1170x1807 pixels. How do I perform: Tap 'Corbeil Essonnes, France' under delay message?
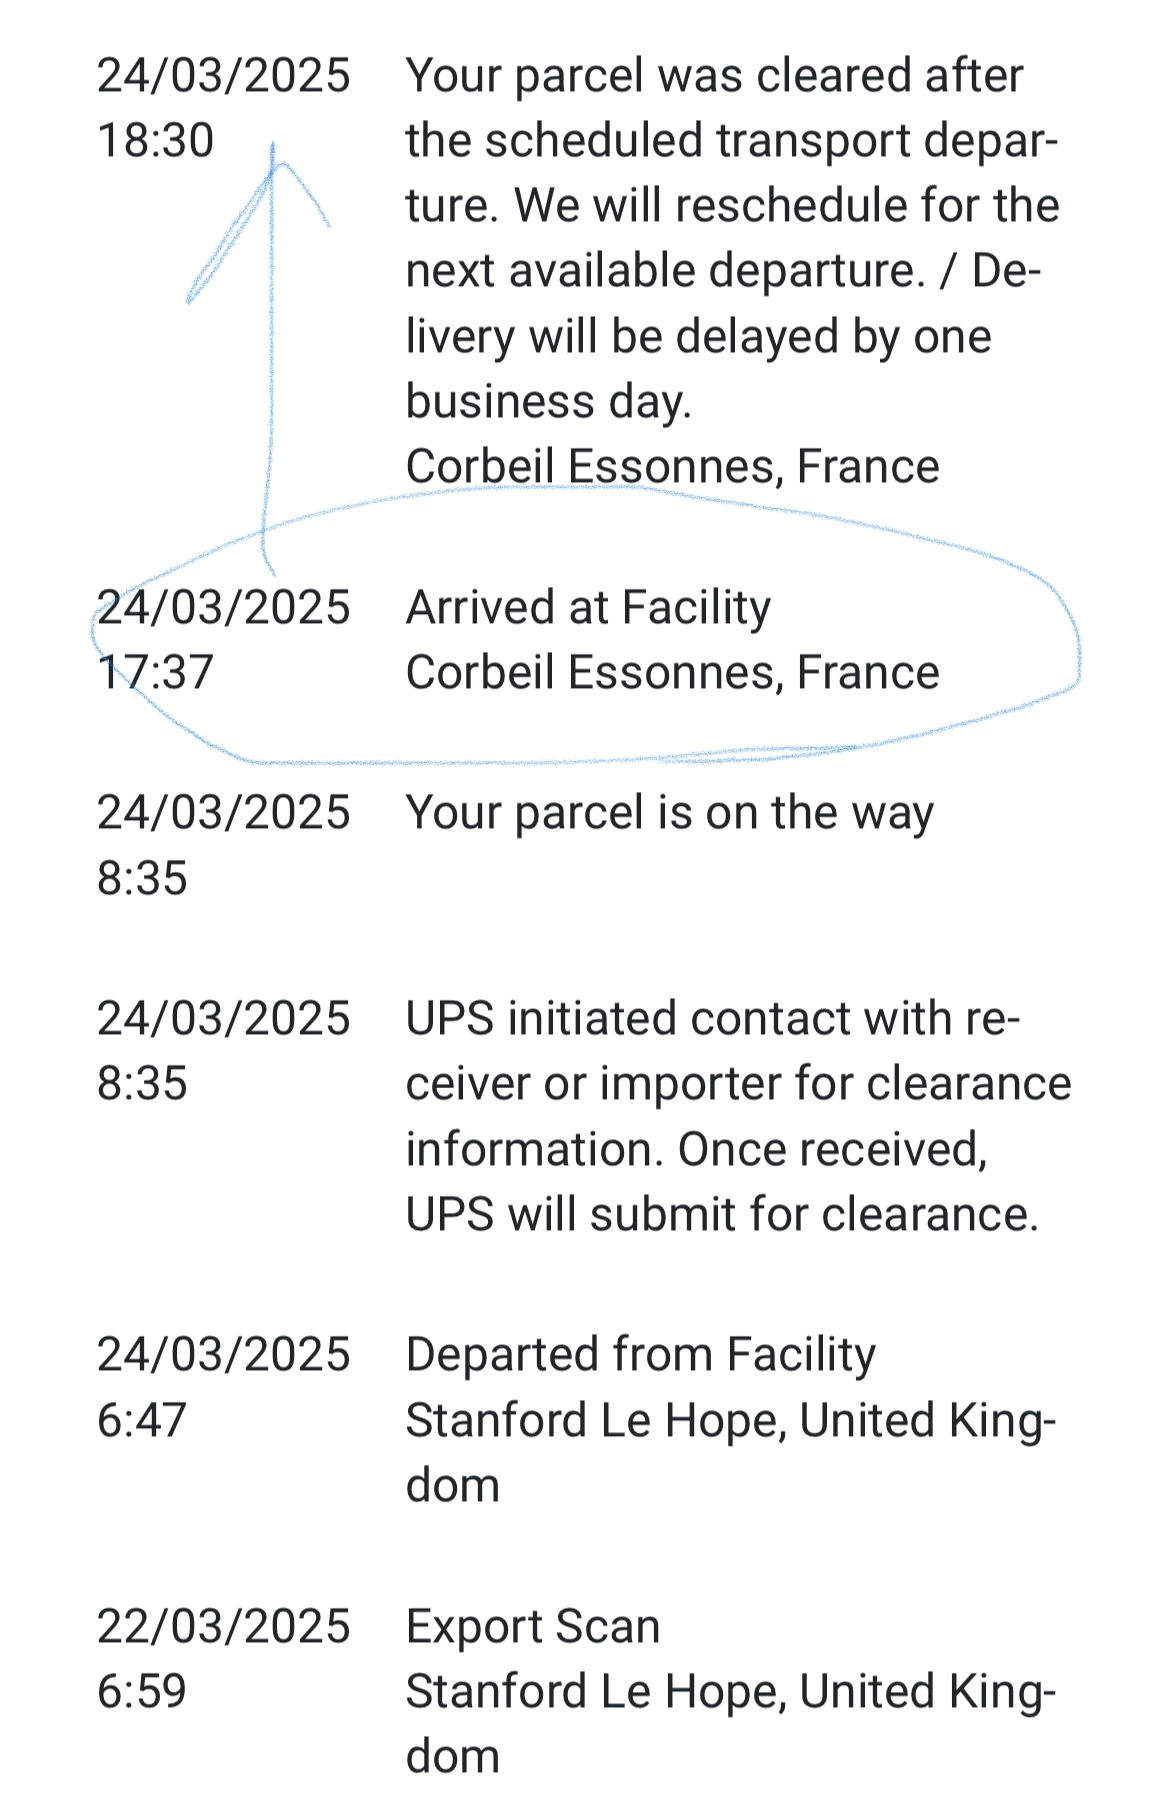672,466
